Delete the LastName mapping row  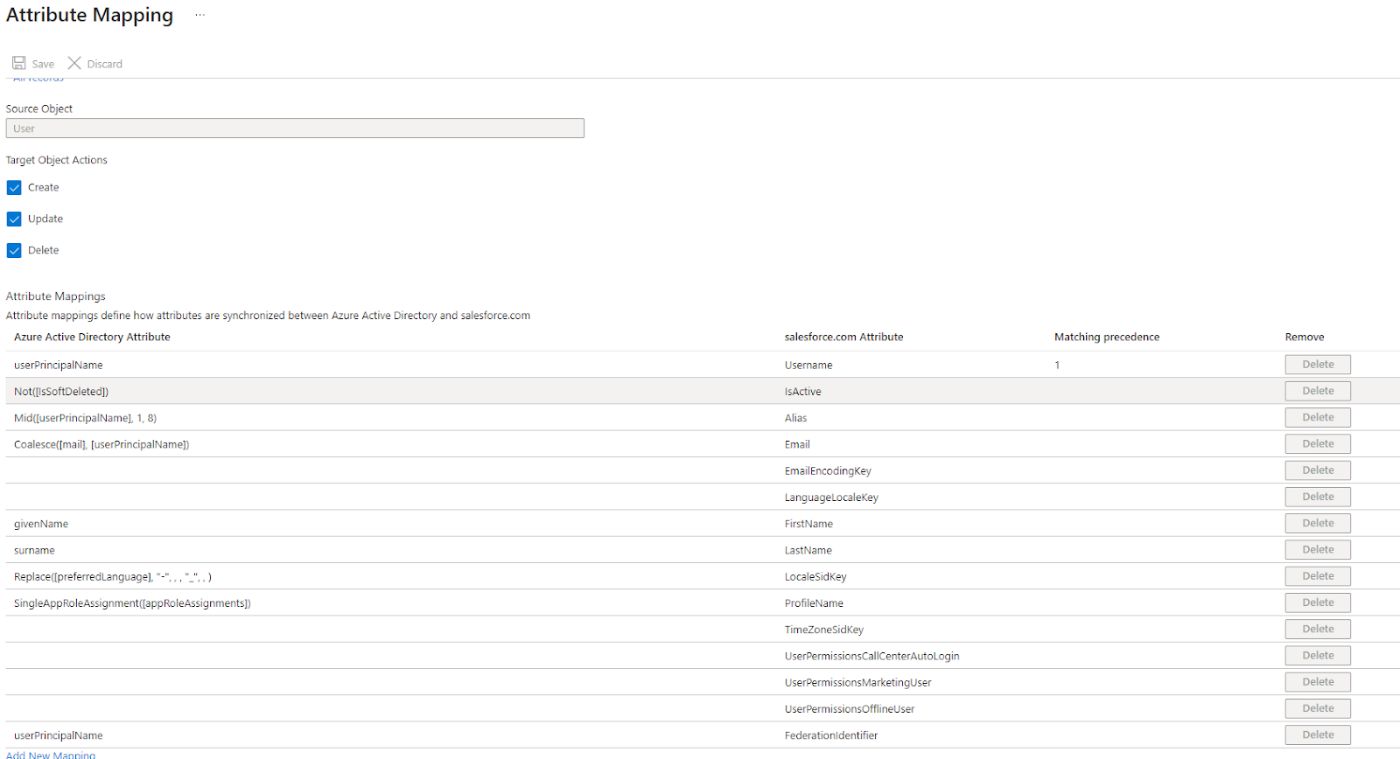click(1317, 550)
